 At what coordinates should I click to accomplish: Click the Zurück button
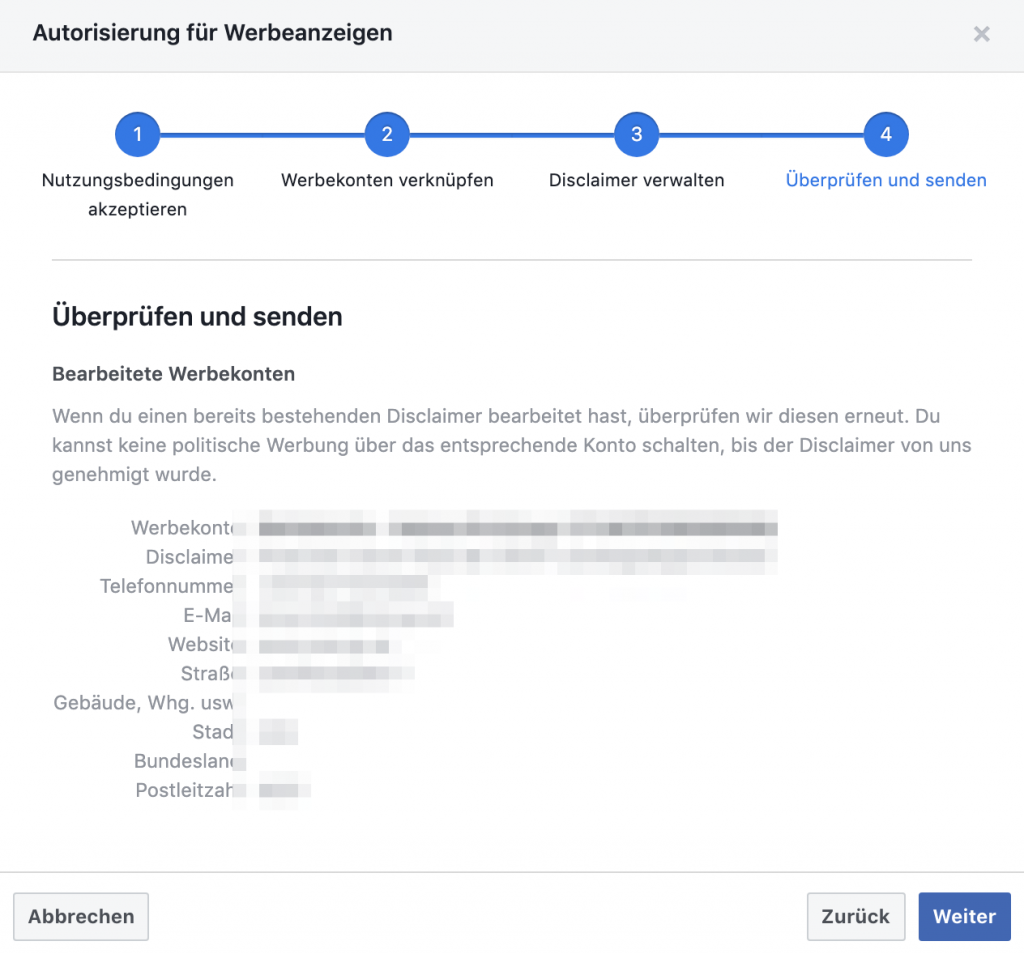click(x=855, y=917)
